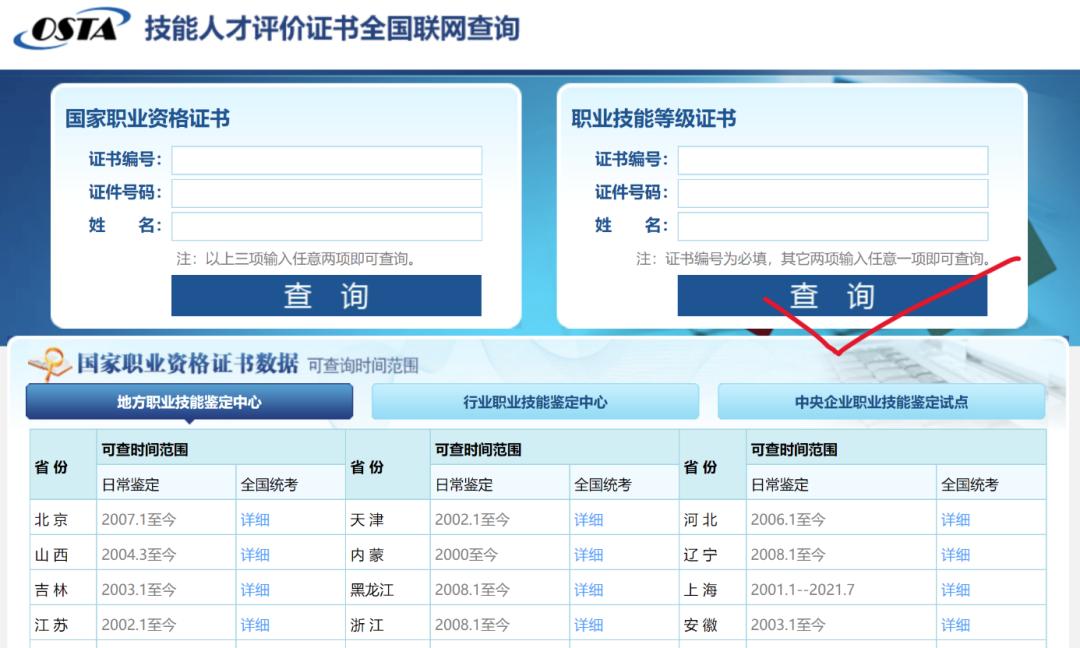Click 证件号码 field in left panel
1080x648 pixels.
coord(326,193)
